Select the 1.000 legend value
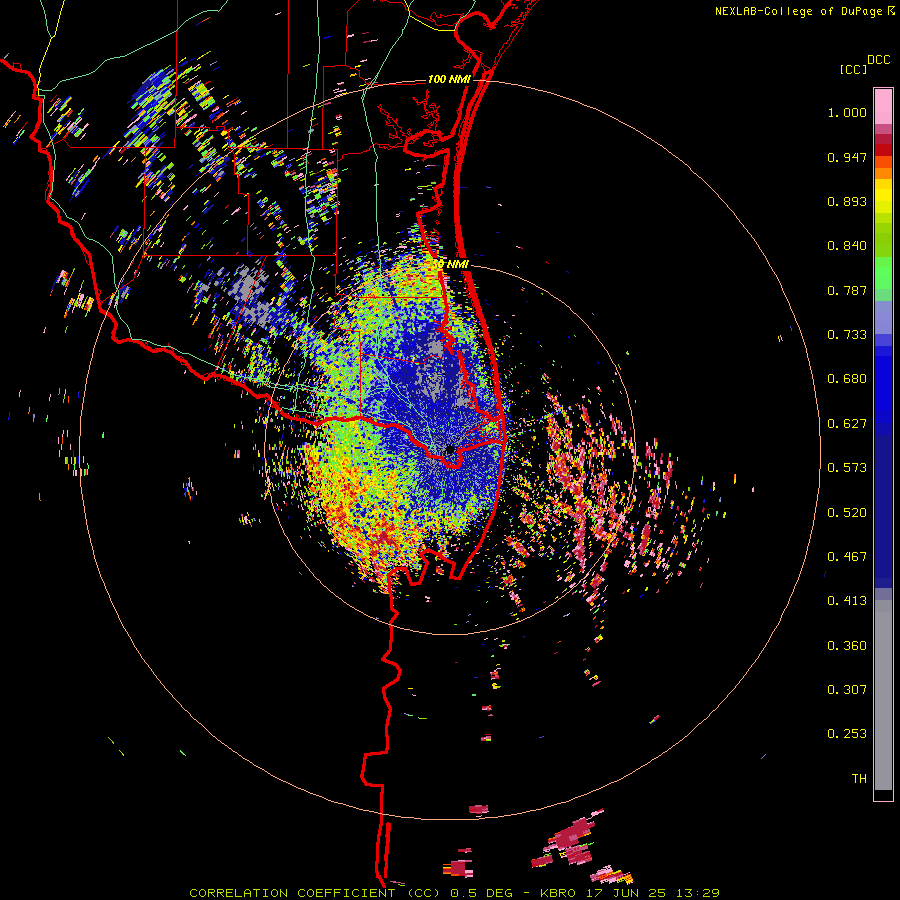The height and width of the screenshot is (900, 900). [847, 112]
